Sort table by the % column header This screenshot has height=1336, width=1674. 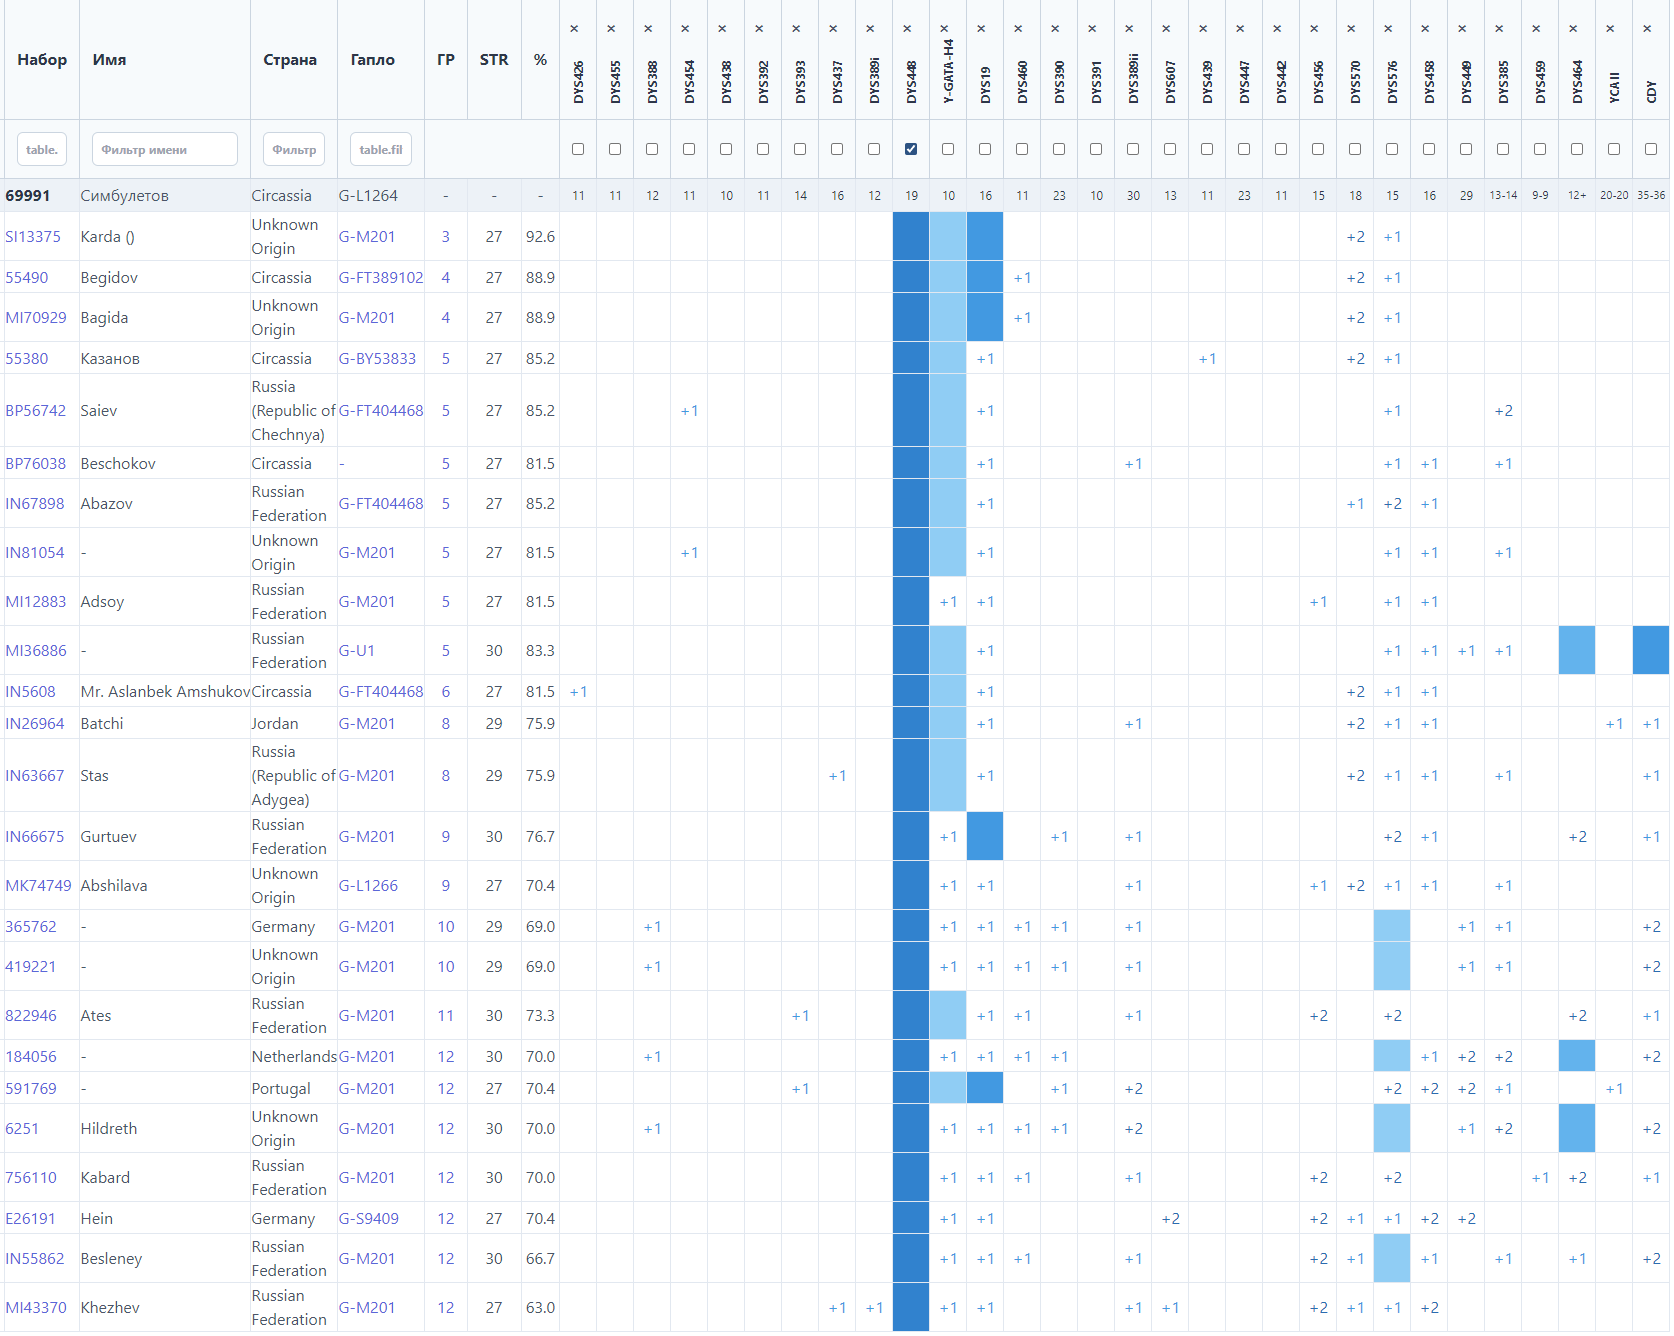pyautogui.click(x=540, y=60)
